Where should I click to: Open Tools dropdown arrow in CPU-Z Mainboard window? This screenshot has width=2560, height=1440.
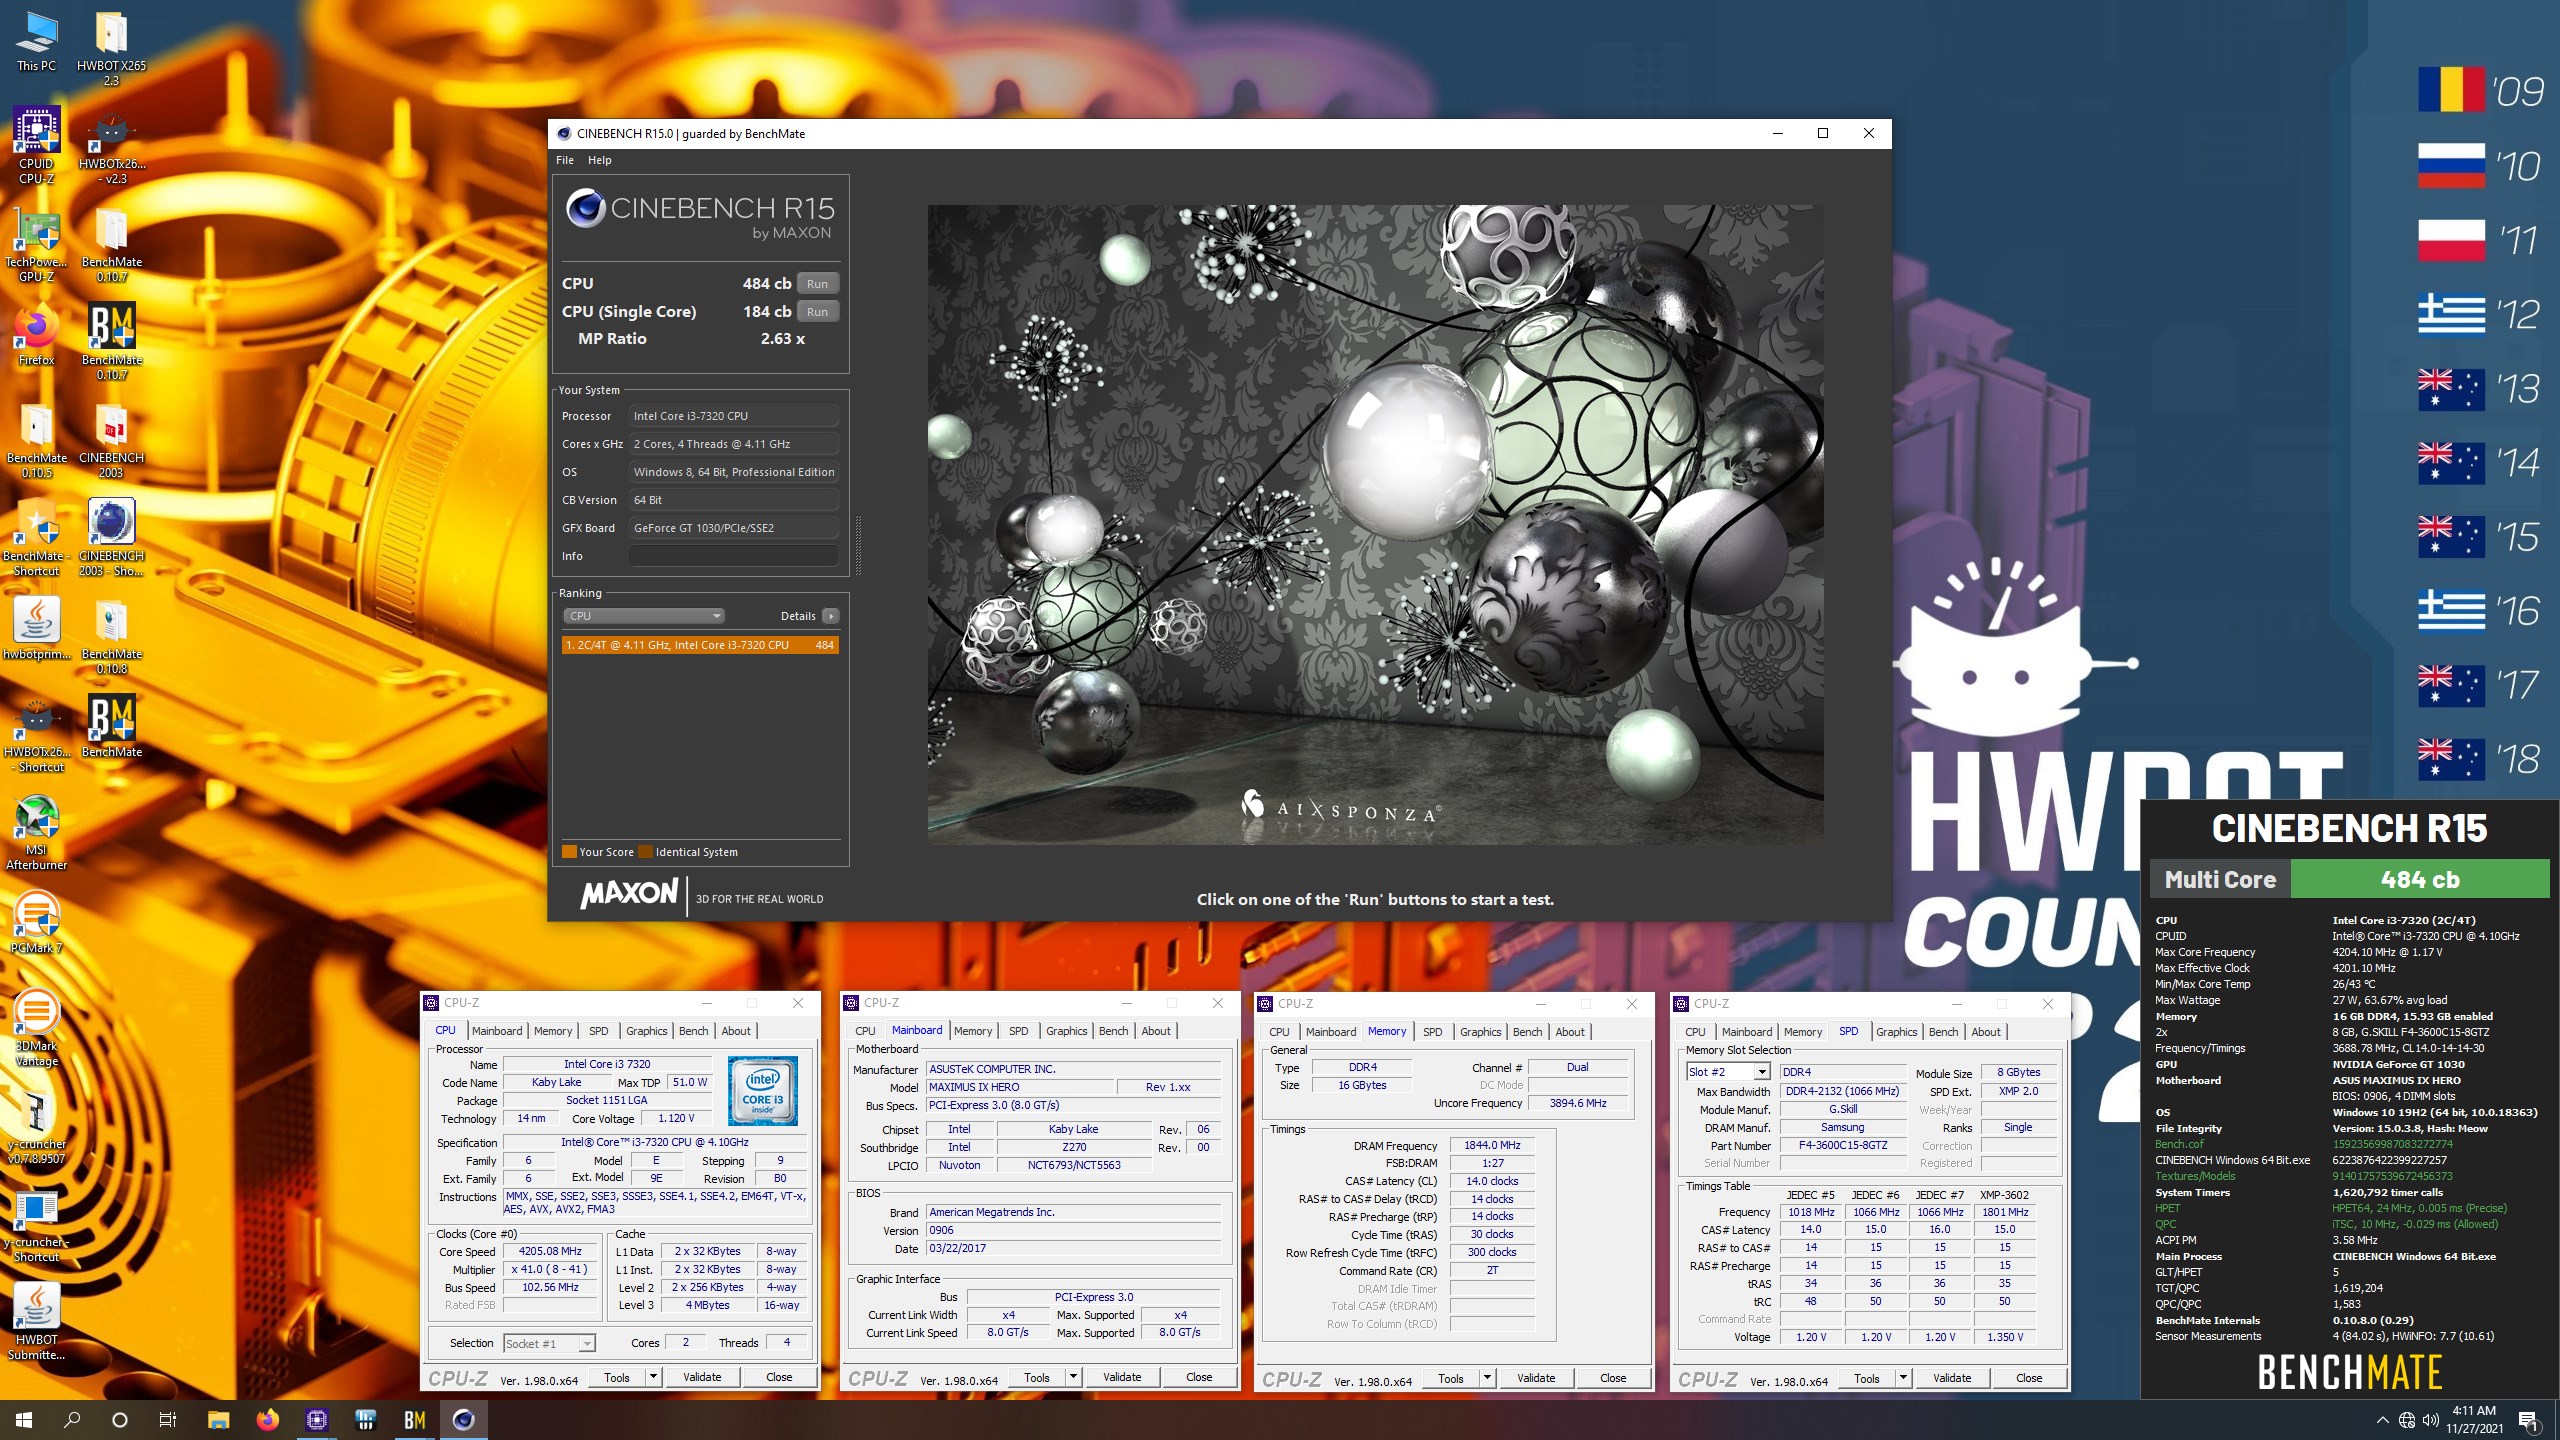point(1073,1377)
